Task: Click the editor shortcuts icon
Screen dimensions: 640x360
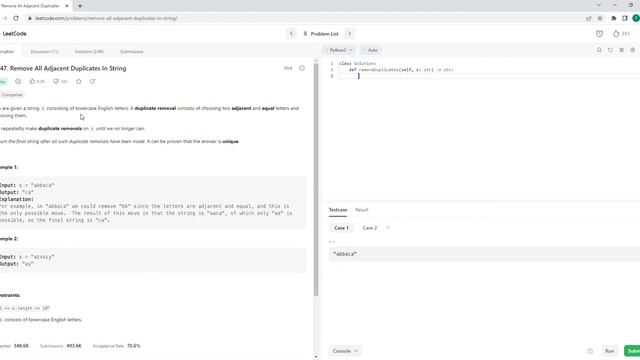Action: pyautogui.click(x=621, y=50)
